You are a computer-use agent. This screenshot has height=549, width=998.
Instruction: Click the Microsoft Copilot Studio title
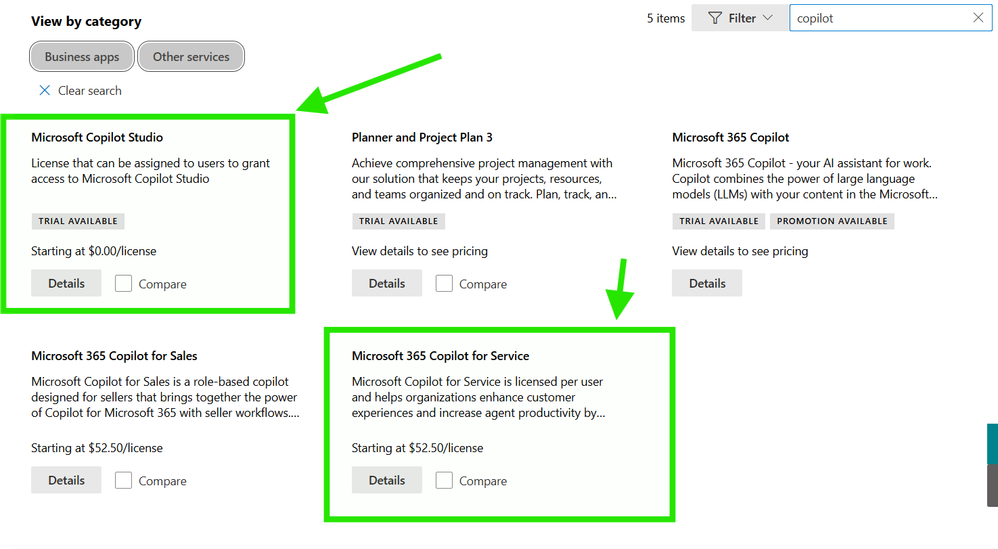[97, 137]
